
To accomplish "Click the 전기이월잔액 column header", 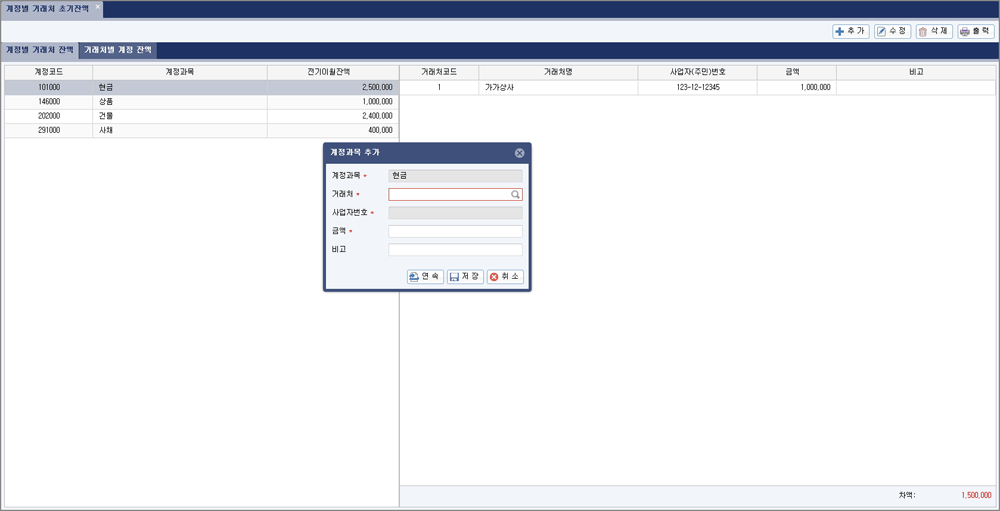I will point(333,72).
